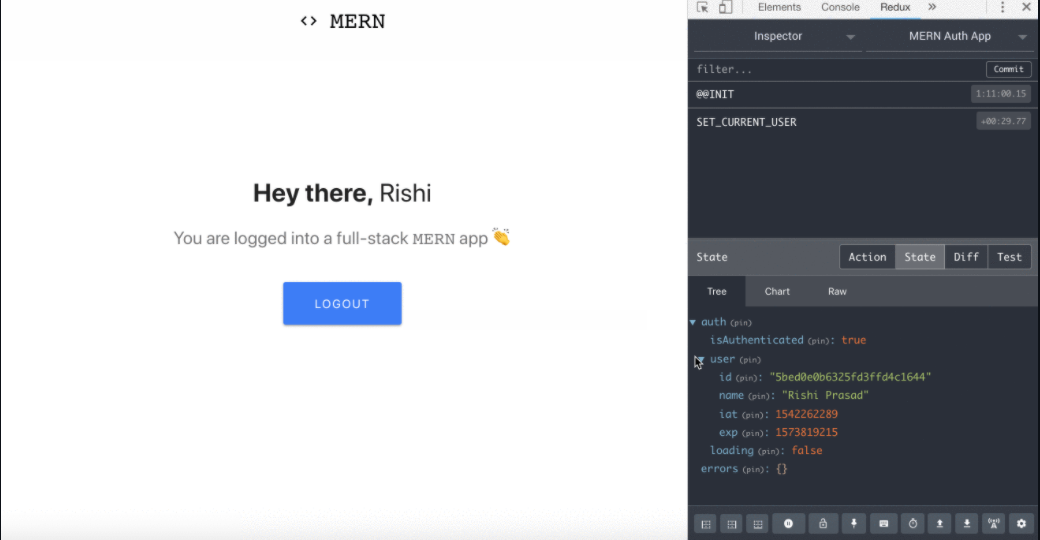Switch view to Diff
Viewport: 1040px width, 540px height.
tap(966, 257)
